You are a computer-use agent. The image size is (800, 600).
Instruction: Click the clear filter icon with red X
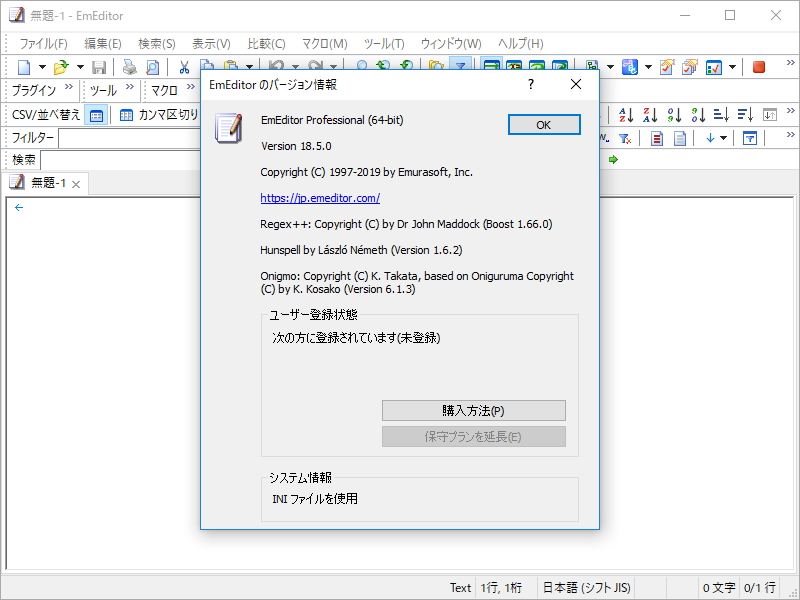pyautogui.click(x=624, y=139)
